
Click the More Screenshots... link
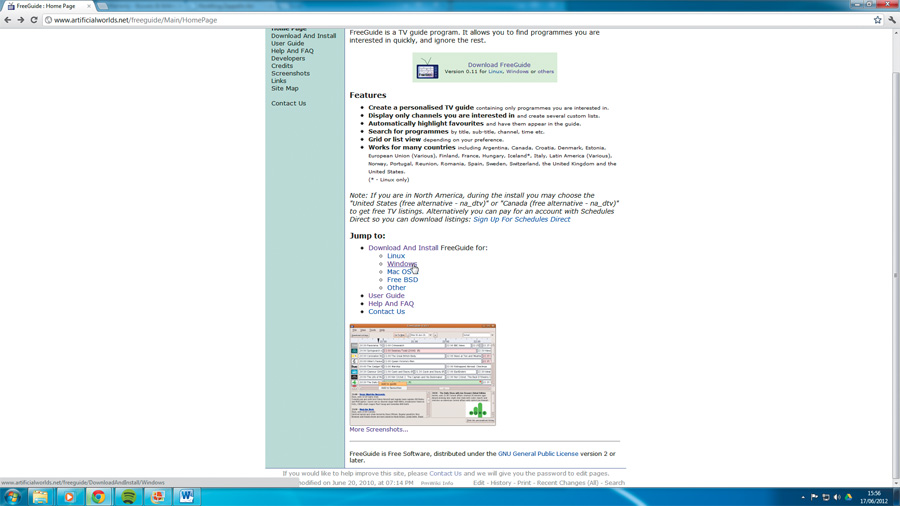tap(379, 429)
